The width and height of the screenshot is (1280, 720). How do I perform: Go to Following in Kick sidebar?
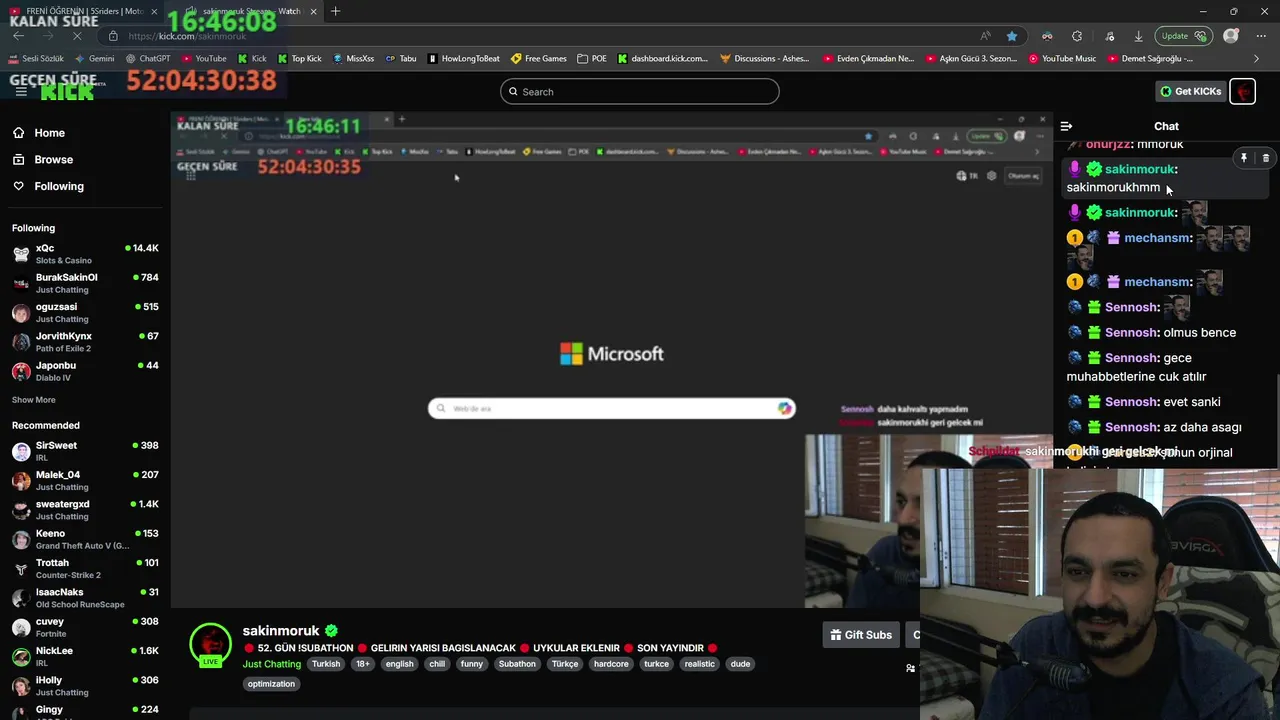(x=48, y=186)
